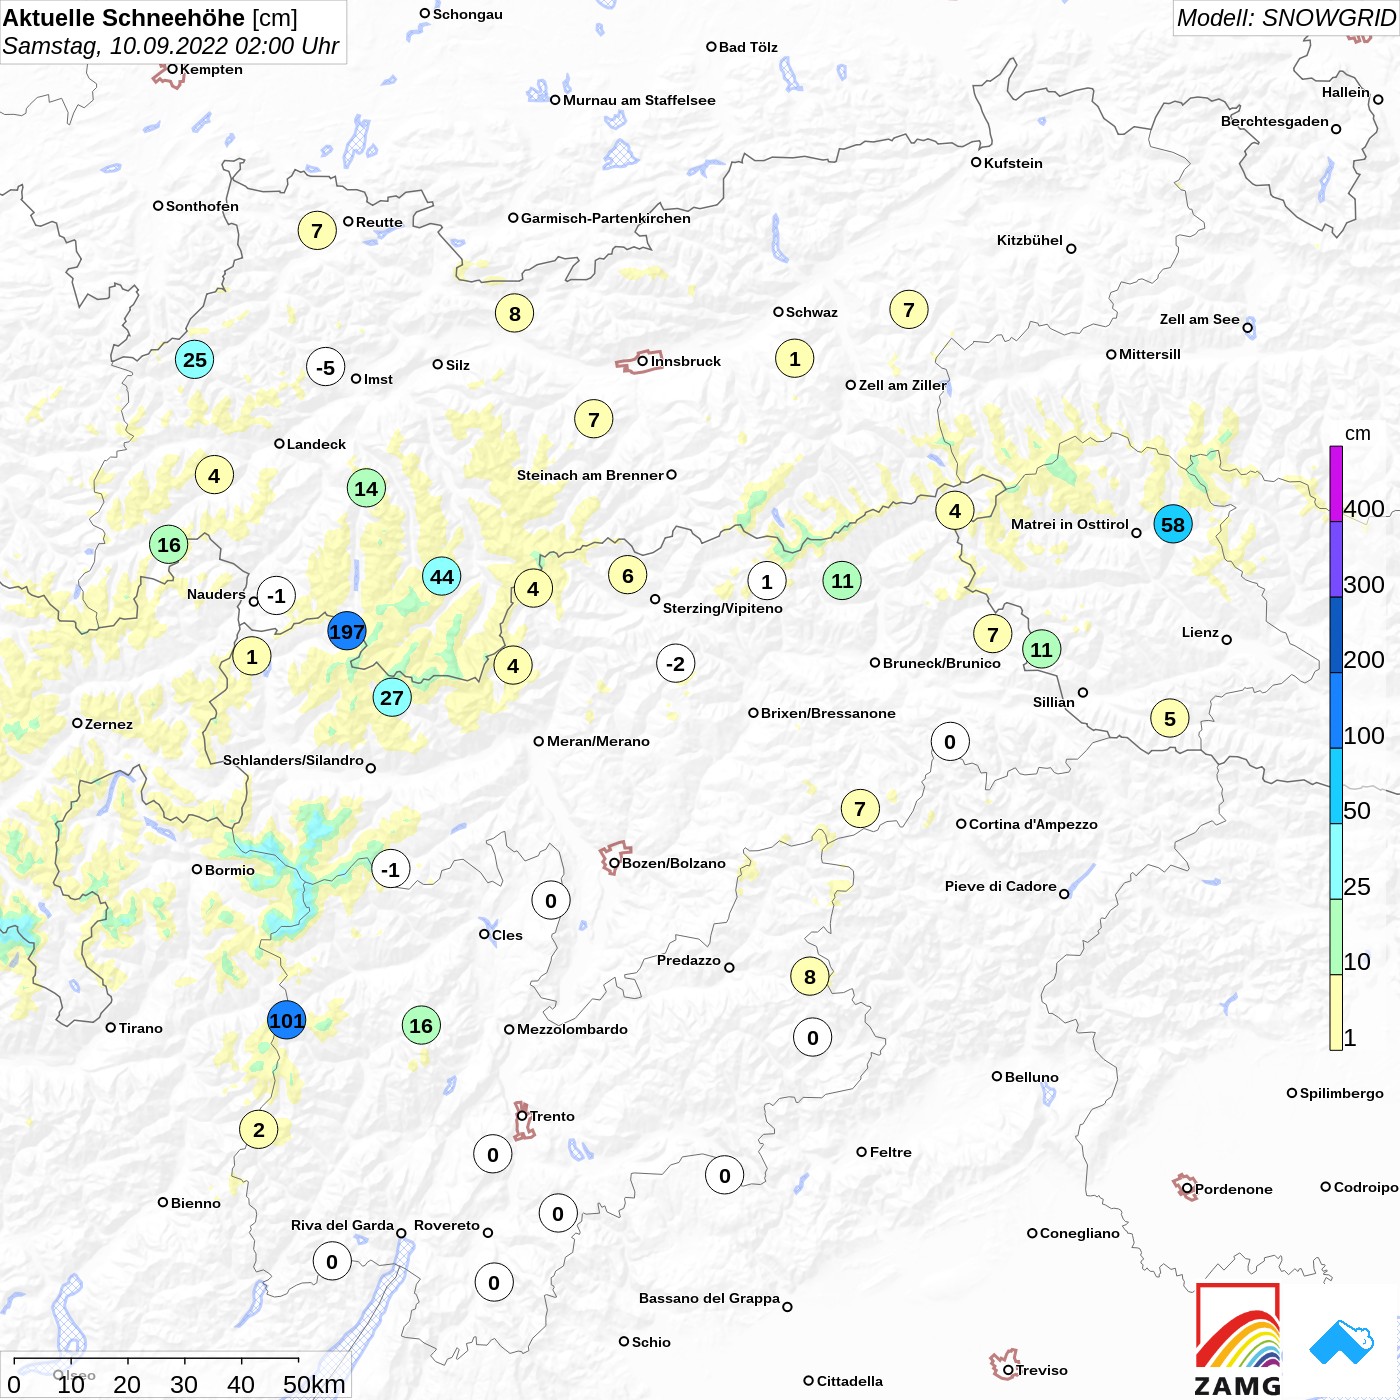
Task: Click the dark blue 200 cm legend color
Action: [x=1336, y=635]
